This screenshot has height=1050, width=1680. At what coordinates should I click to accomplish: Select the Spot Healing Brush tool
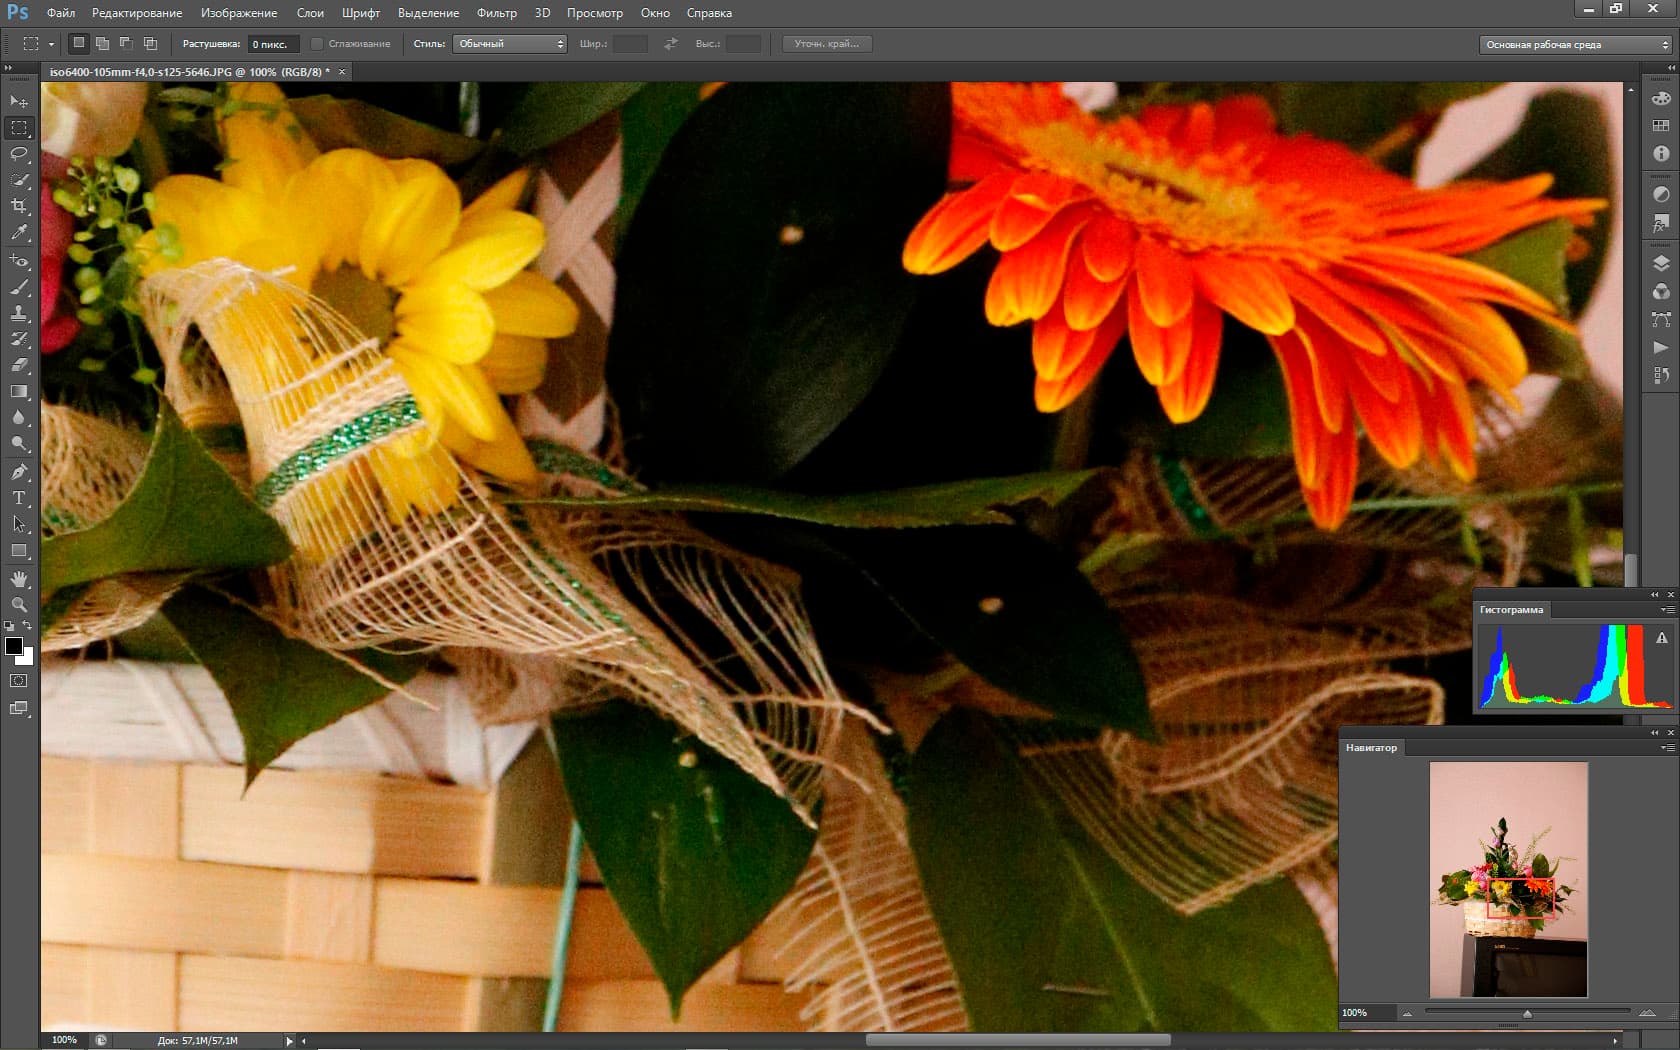[x=19, y=260]
